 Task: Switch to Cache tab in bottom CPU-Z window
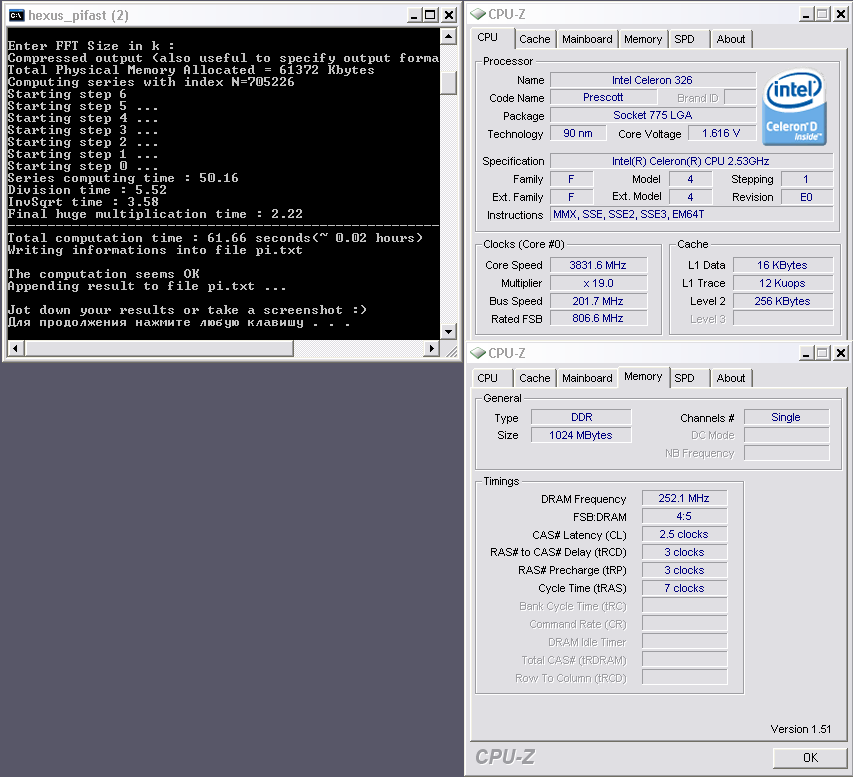pyautogui.click(x=534, y=378)
